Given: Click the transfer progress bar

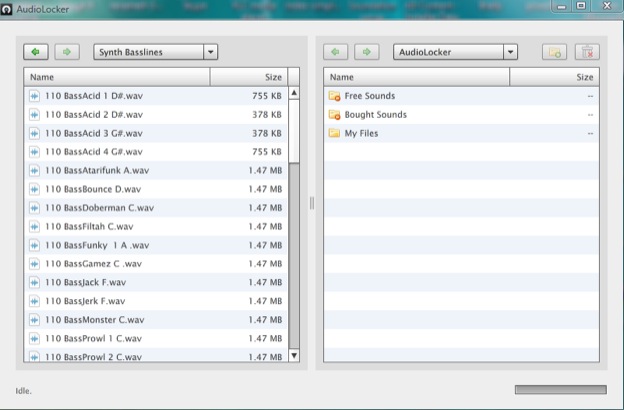Looking at the screenshot, I should (561, 389).
